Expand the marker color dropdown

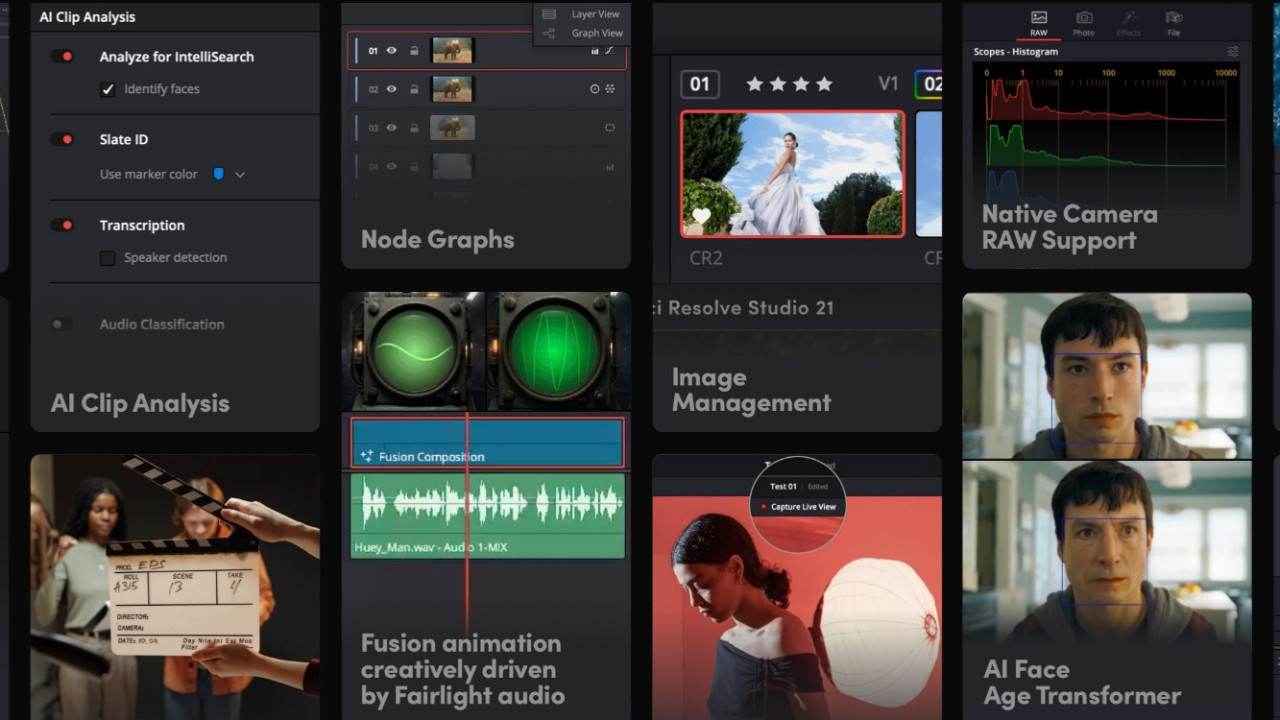tap(240, 174)
